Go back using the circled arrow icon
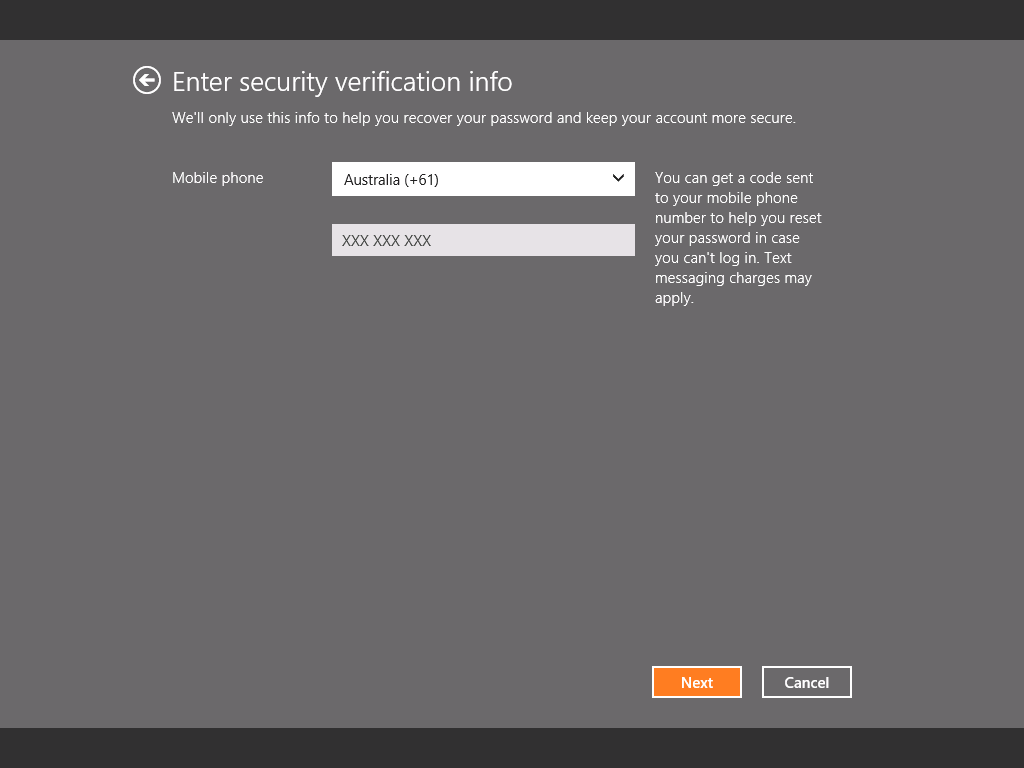1024x768 pixels. tap(147, 81)
